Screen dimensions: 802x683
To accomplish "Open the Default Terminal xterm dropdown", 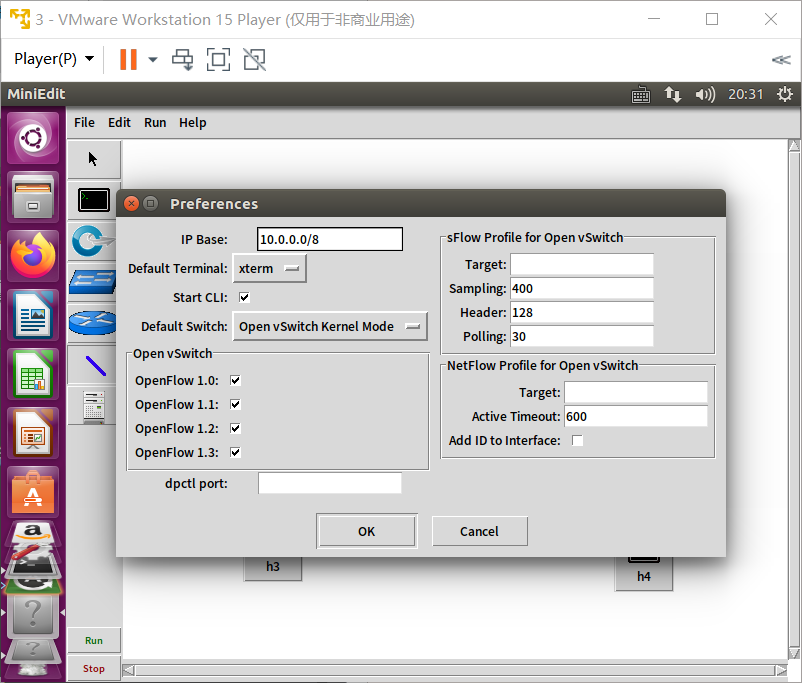I will coord(270,268).
